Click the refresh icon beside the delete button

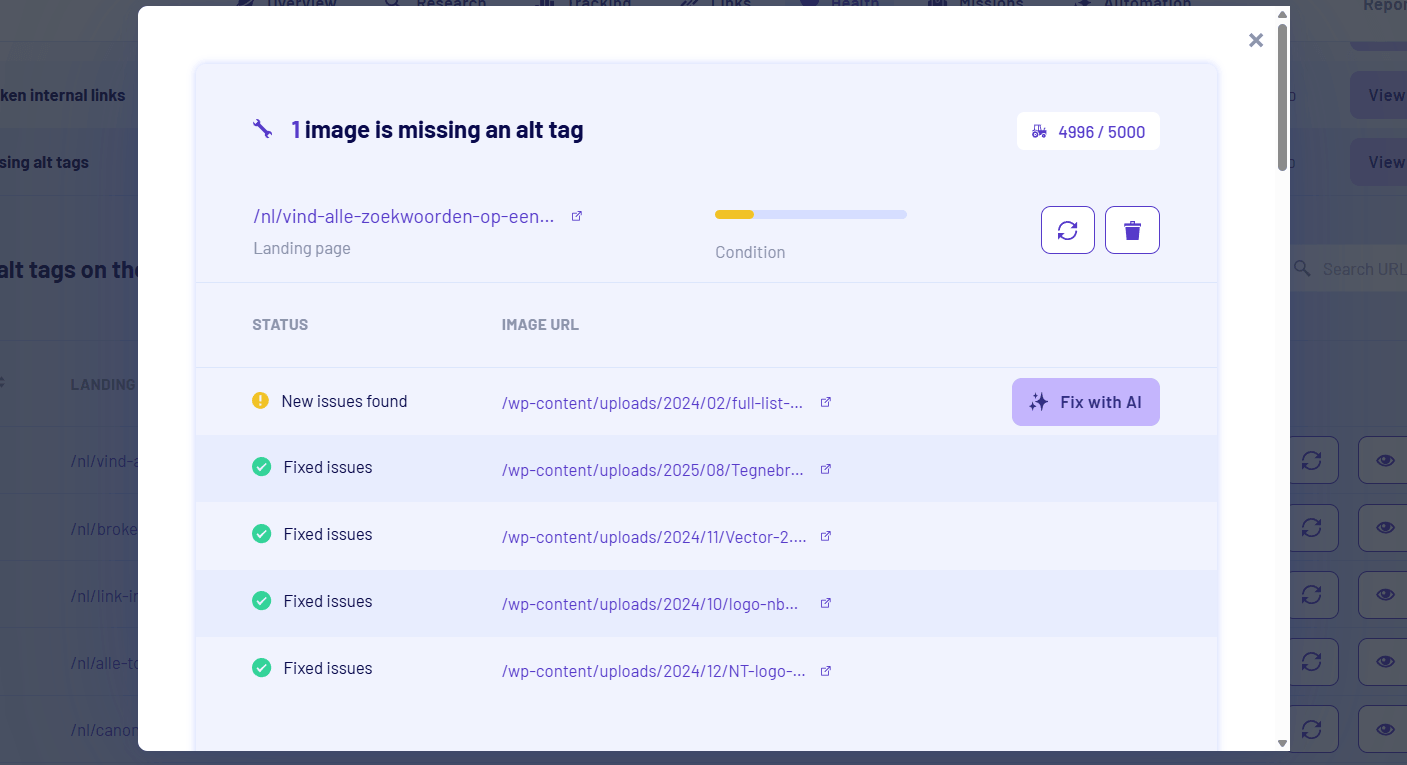(x=1067, y=230)
